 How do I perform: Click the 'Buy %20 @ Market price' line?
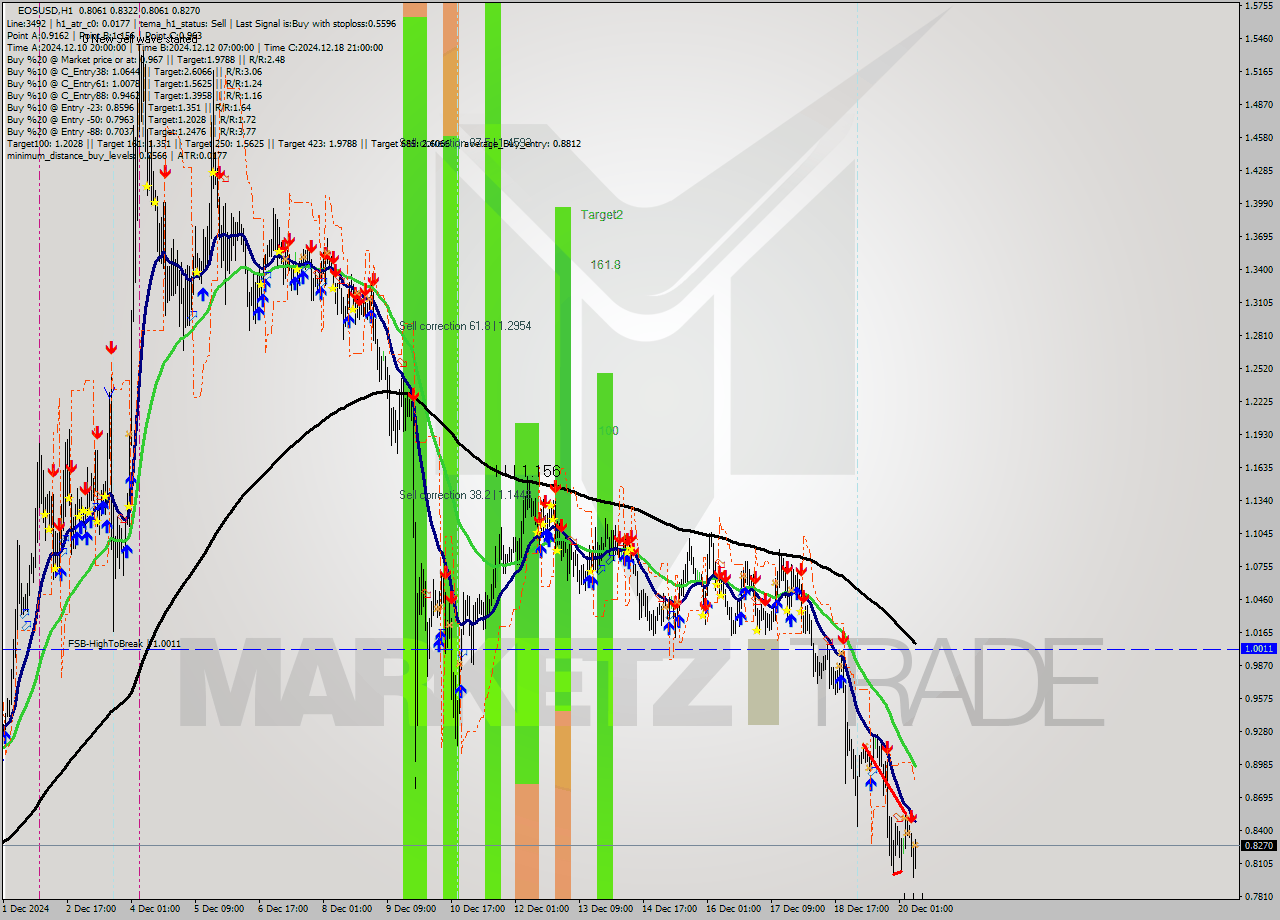pyautogui.click(x=146, y=59)
